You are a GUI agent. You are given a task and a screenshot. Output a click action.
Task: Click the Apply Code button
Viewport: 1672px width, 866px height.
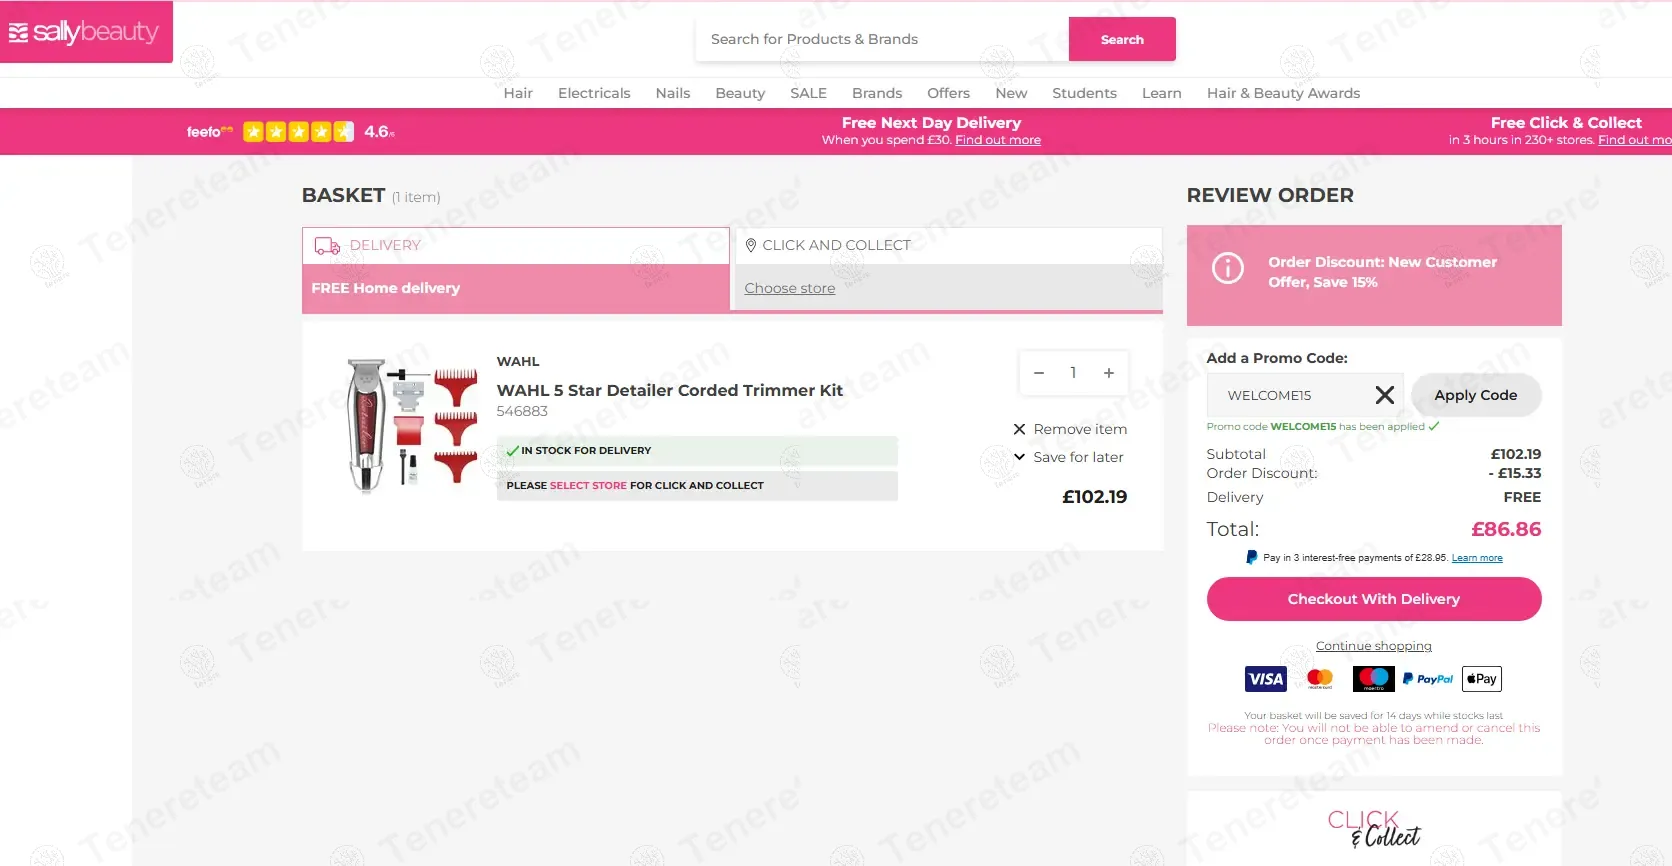[1475, 395]
